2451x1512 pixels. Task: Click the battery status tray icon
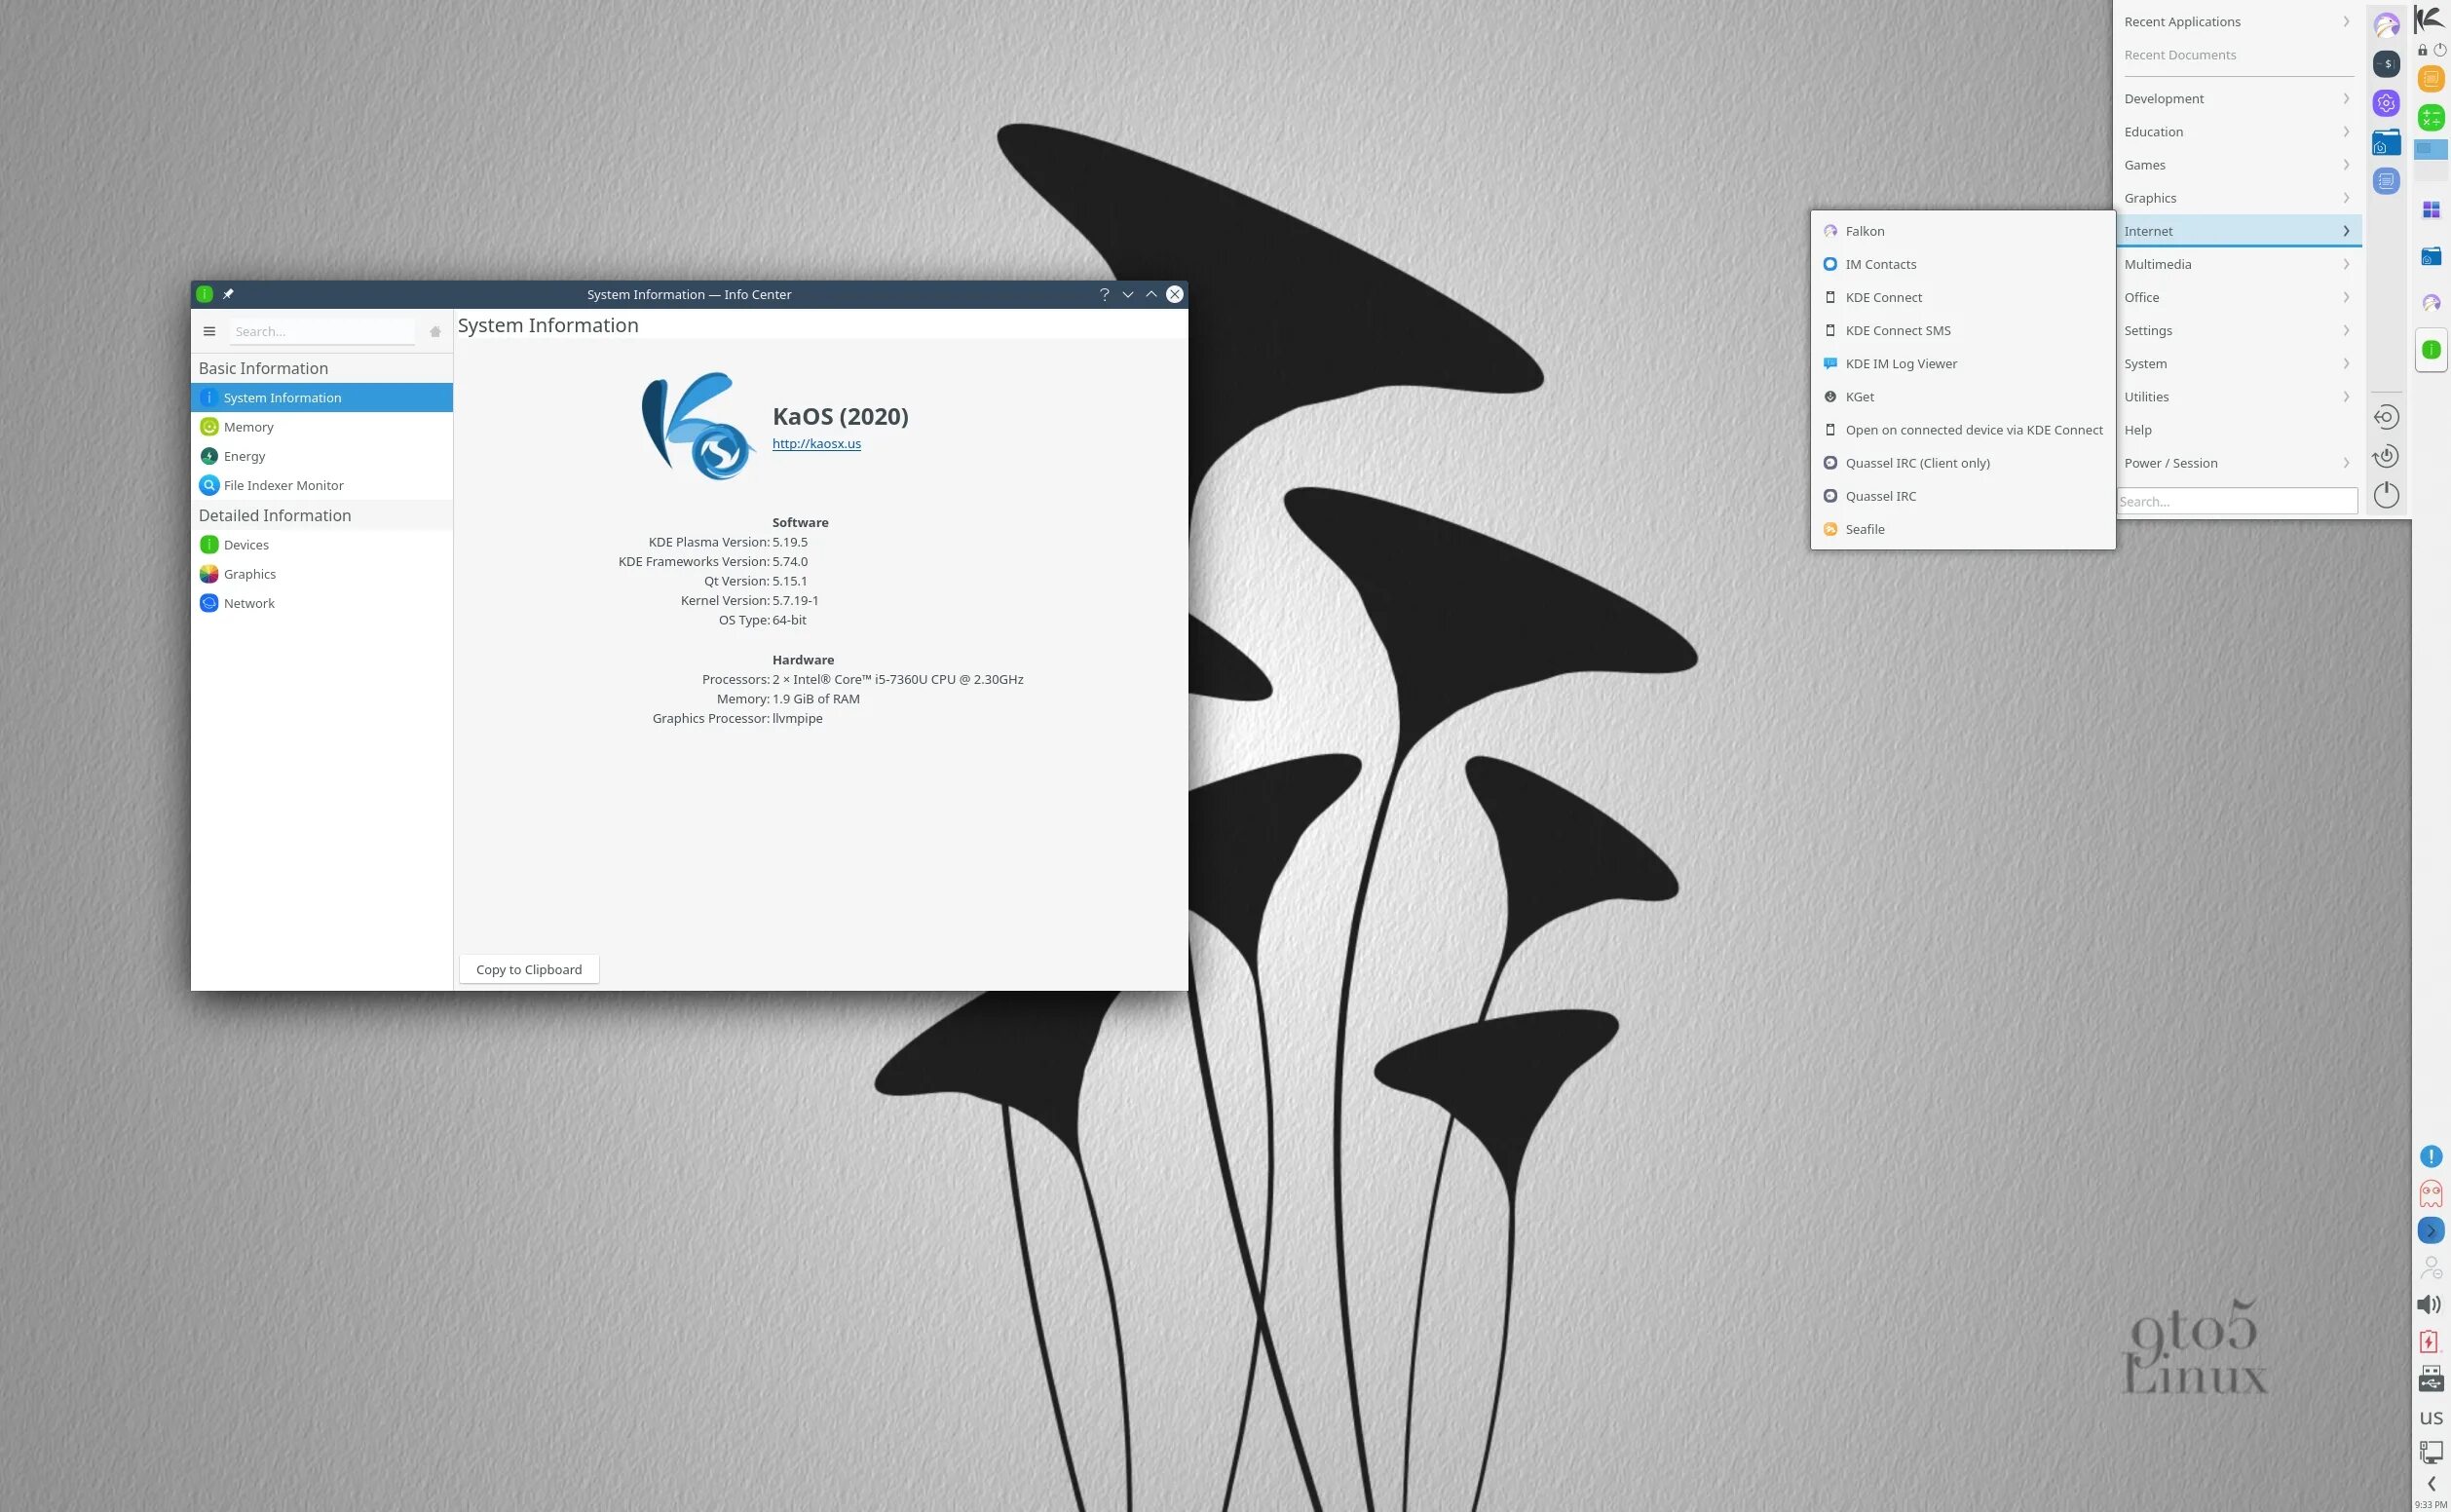coord(2430,1342)
